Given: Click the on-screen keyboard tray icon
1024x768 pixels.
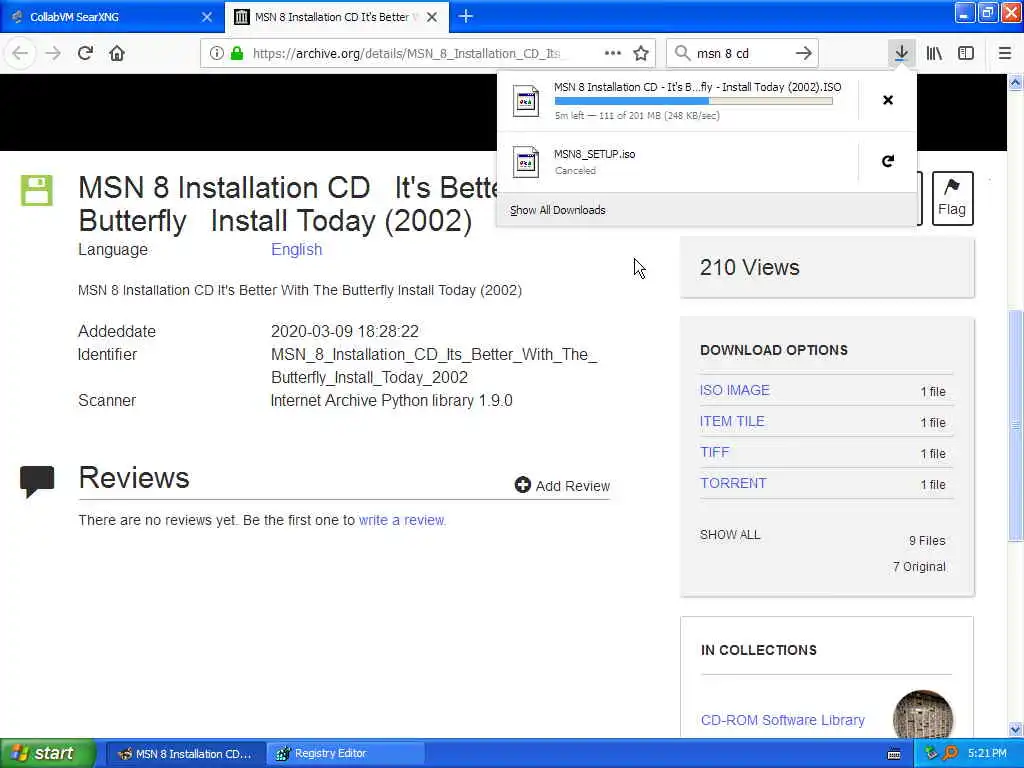Looking at the screenshot, I should (x=894, y=754).
